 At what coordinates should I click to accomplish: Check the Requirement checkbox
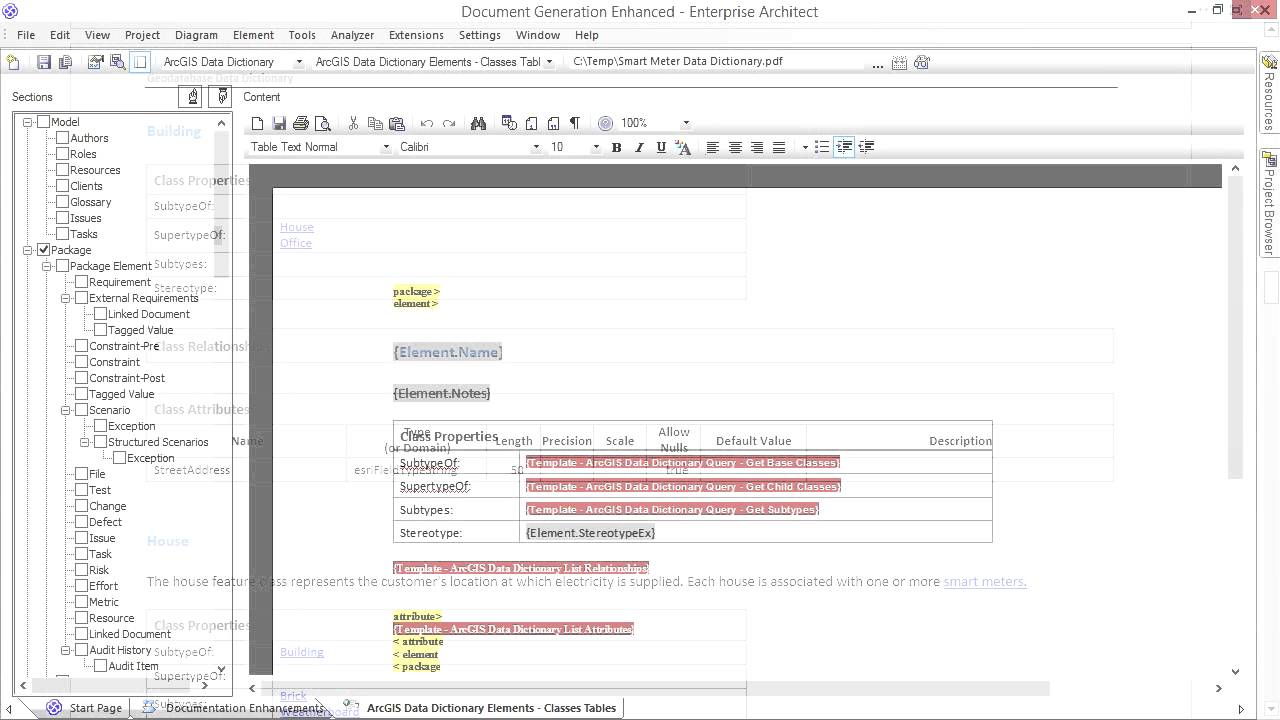81,282
